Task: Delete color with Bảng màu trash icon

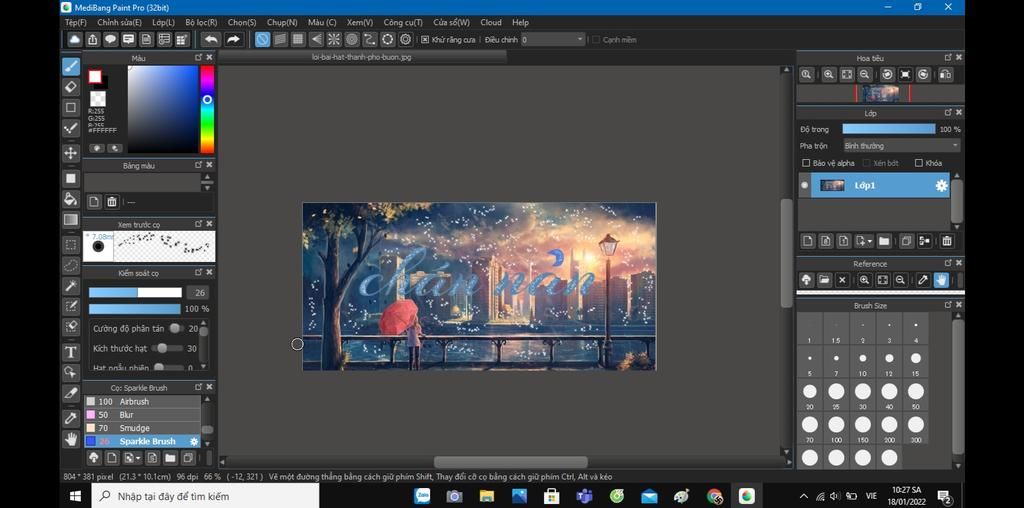Action: coord(112,202)
